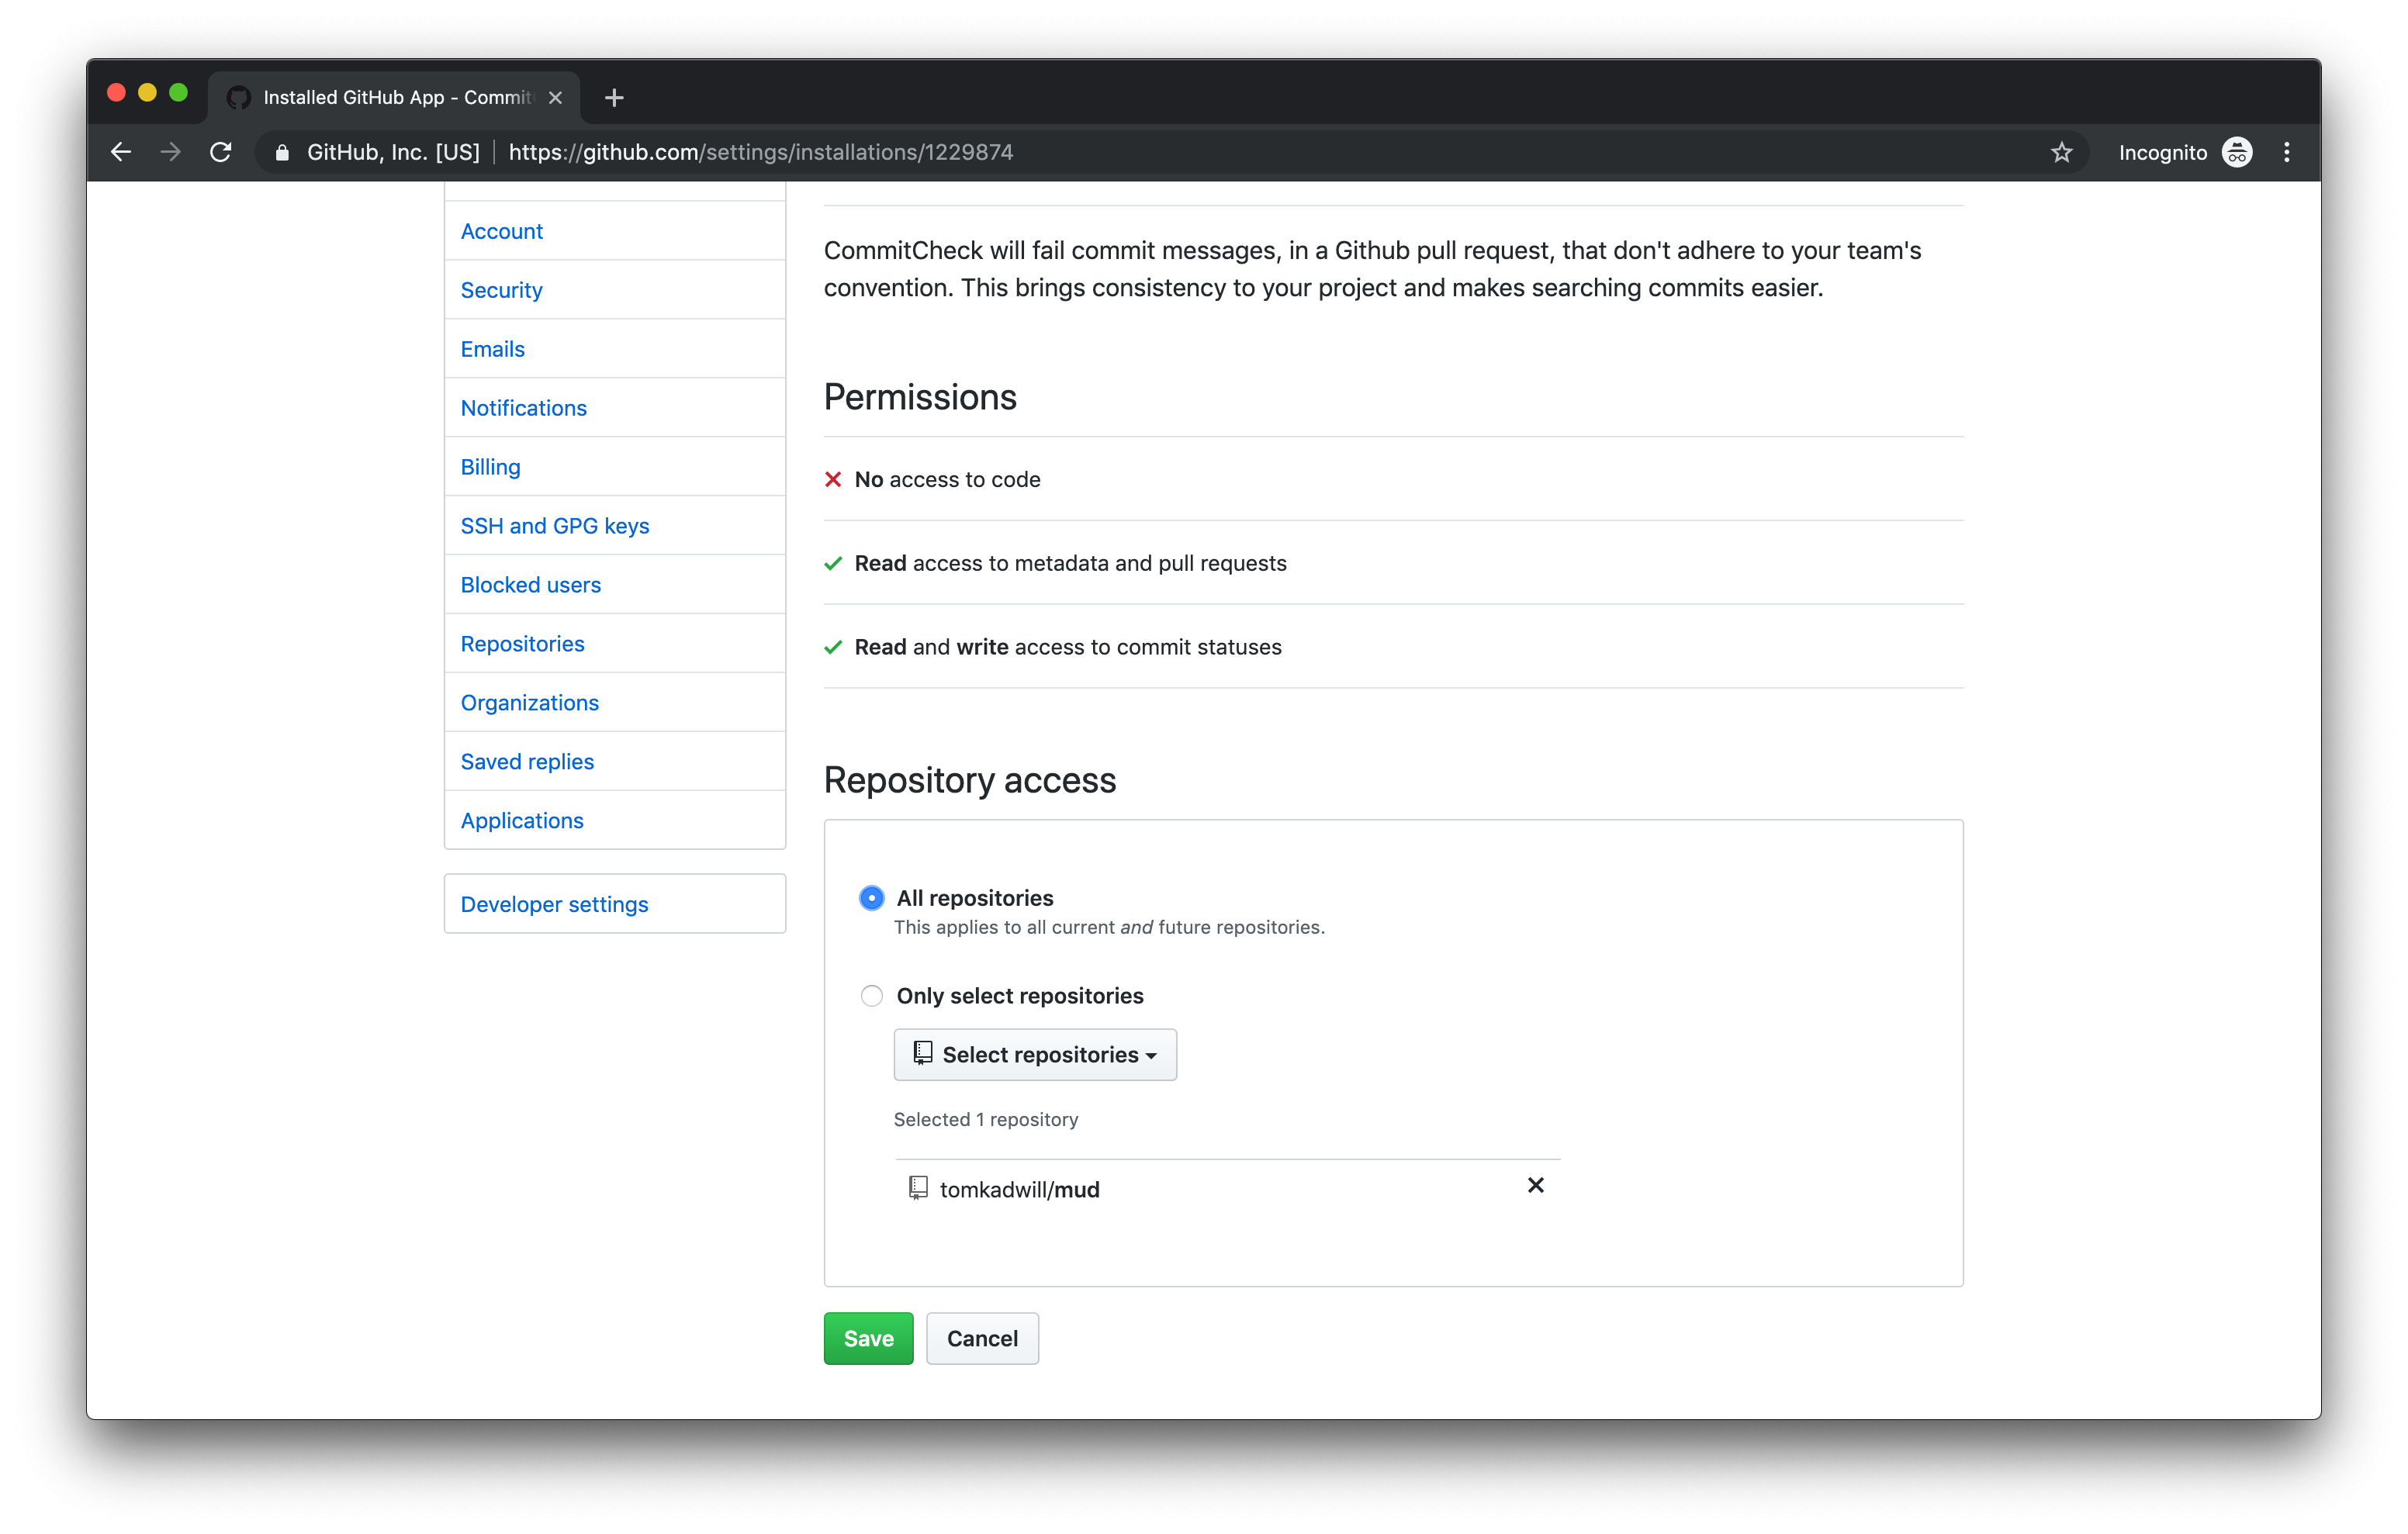Click the GitHub, Inc. [US] certificate label

point(393,152)
